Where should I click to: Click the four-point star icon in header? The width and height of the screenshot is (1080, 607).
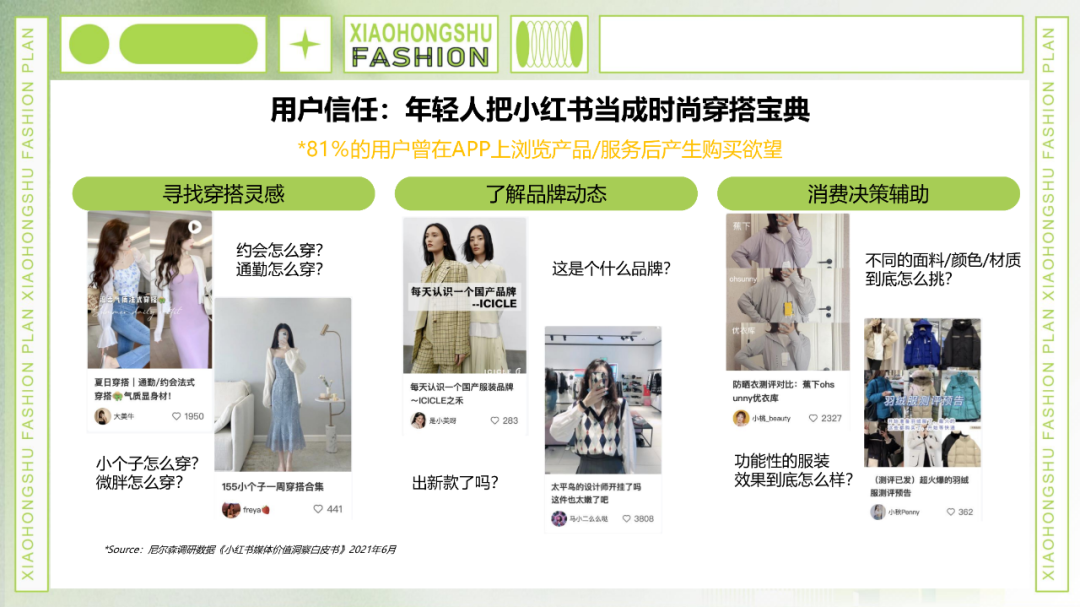tap(305, 45)
